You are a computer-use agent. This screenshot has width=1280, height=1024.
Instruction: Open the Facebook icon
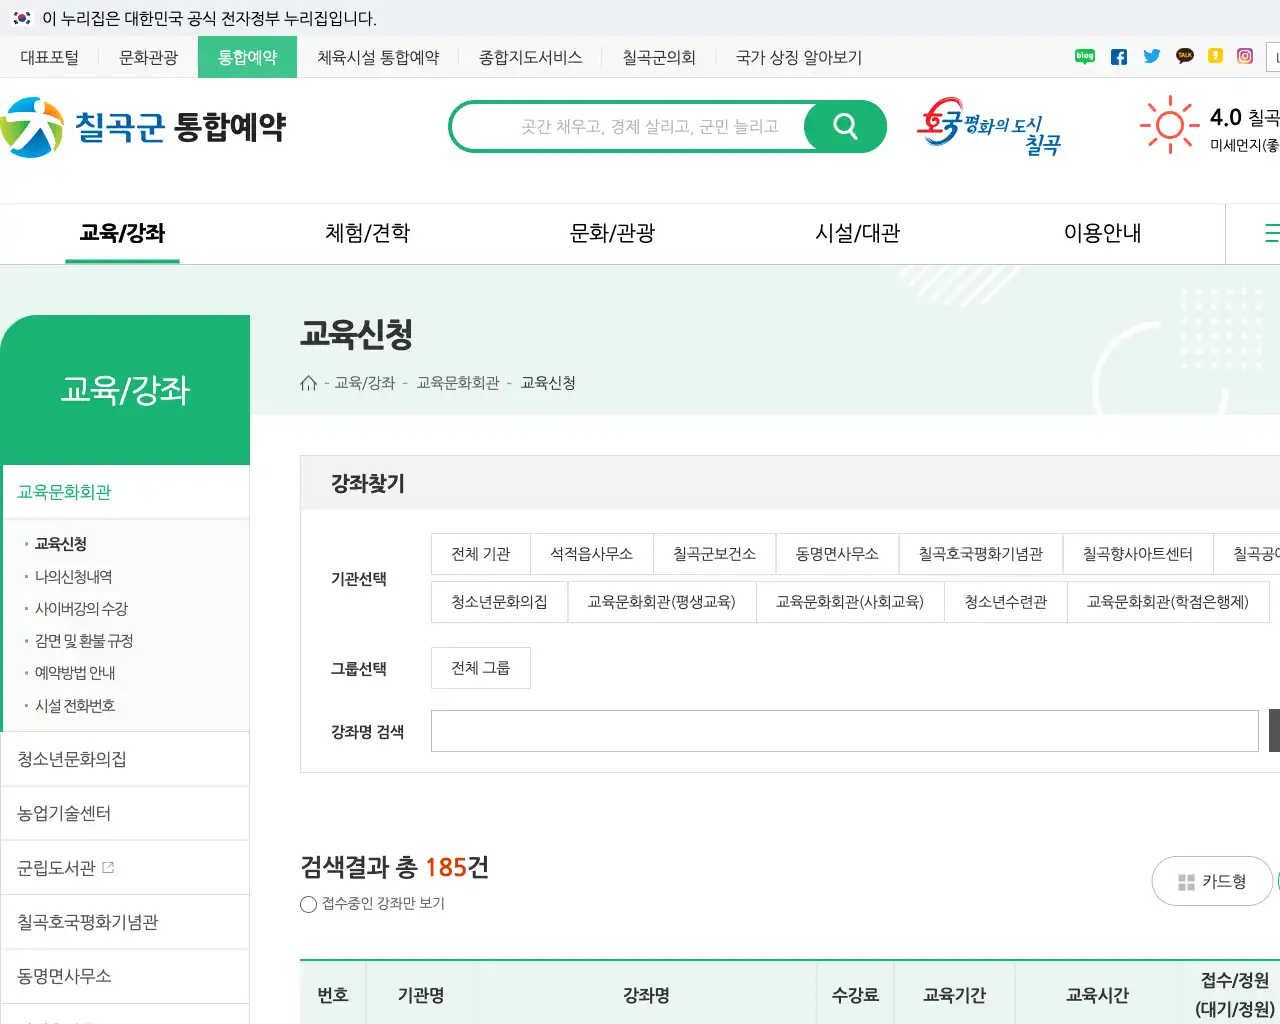[1118, 57]
